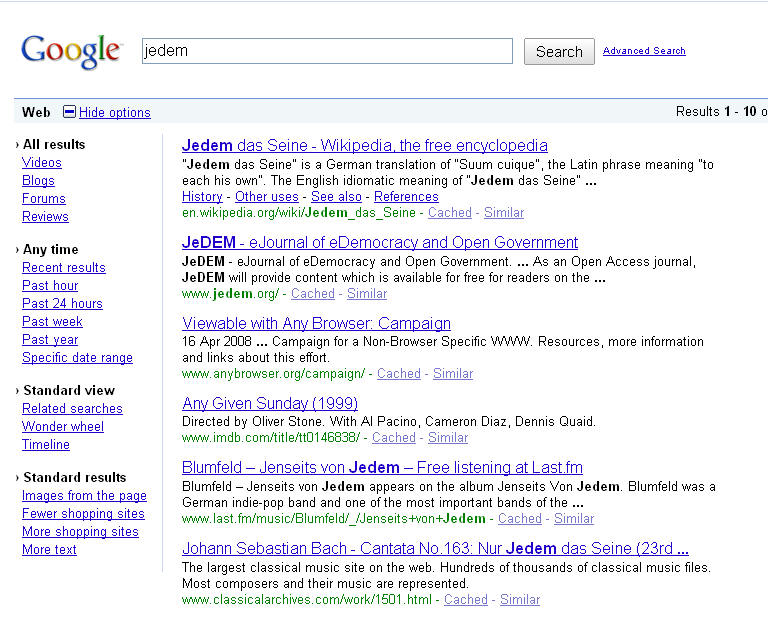
Task: Choose Fewer shopping sites
Action: click(x=83, y=514)
